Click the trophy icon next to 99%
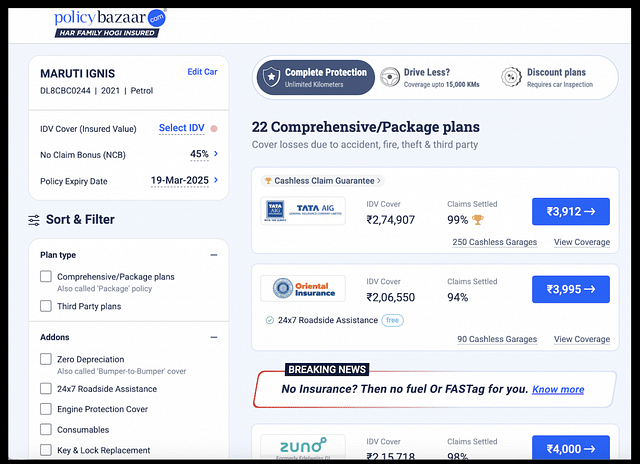The height and width of the screenshot is (464, 640). (478, 220)
